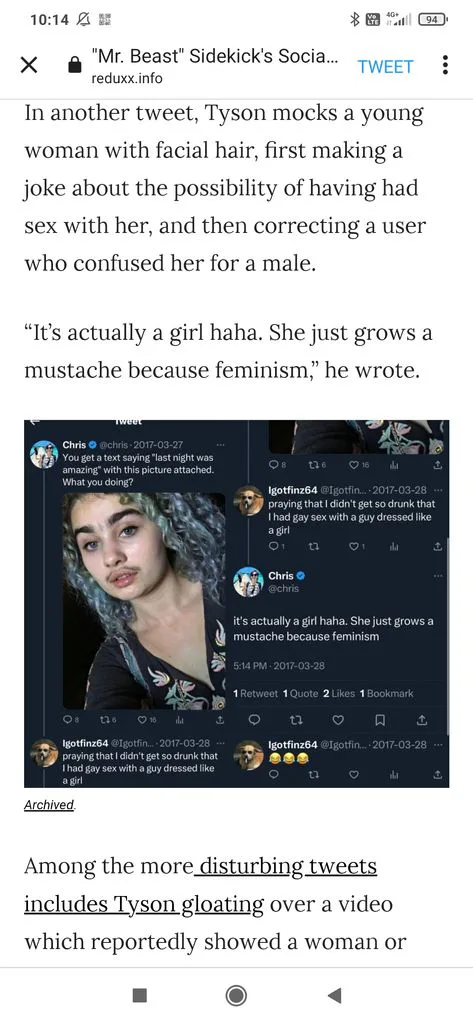Tap the Android circle home button
Image resolution: width=473 pixels, height=1024 pixels.
[236, 995]
